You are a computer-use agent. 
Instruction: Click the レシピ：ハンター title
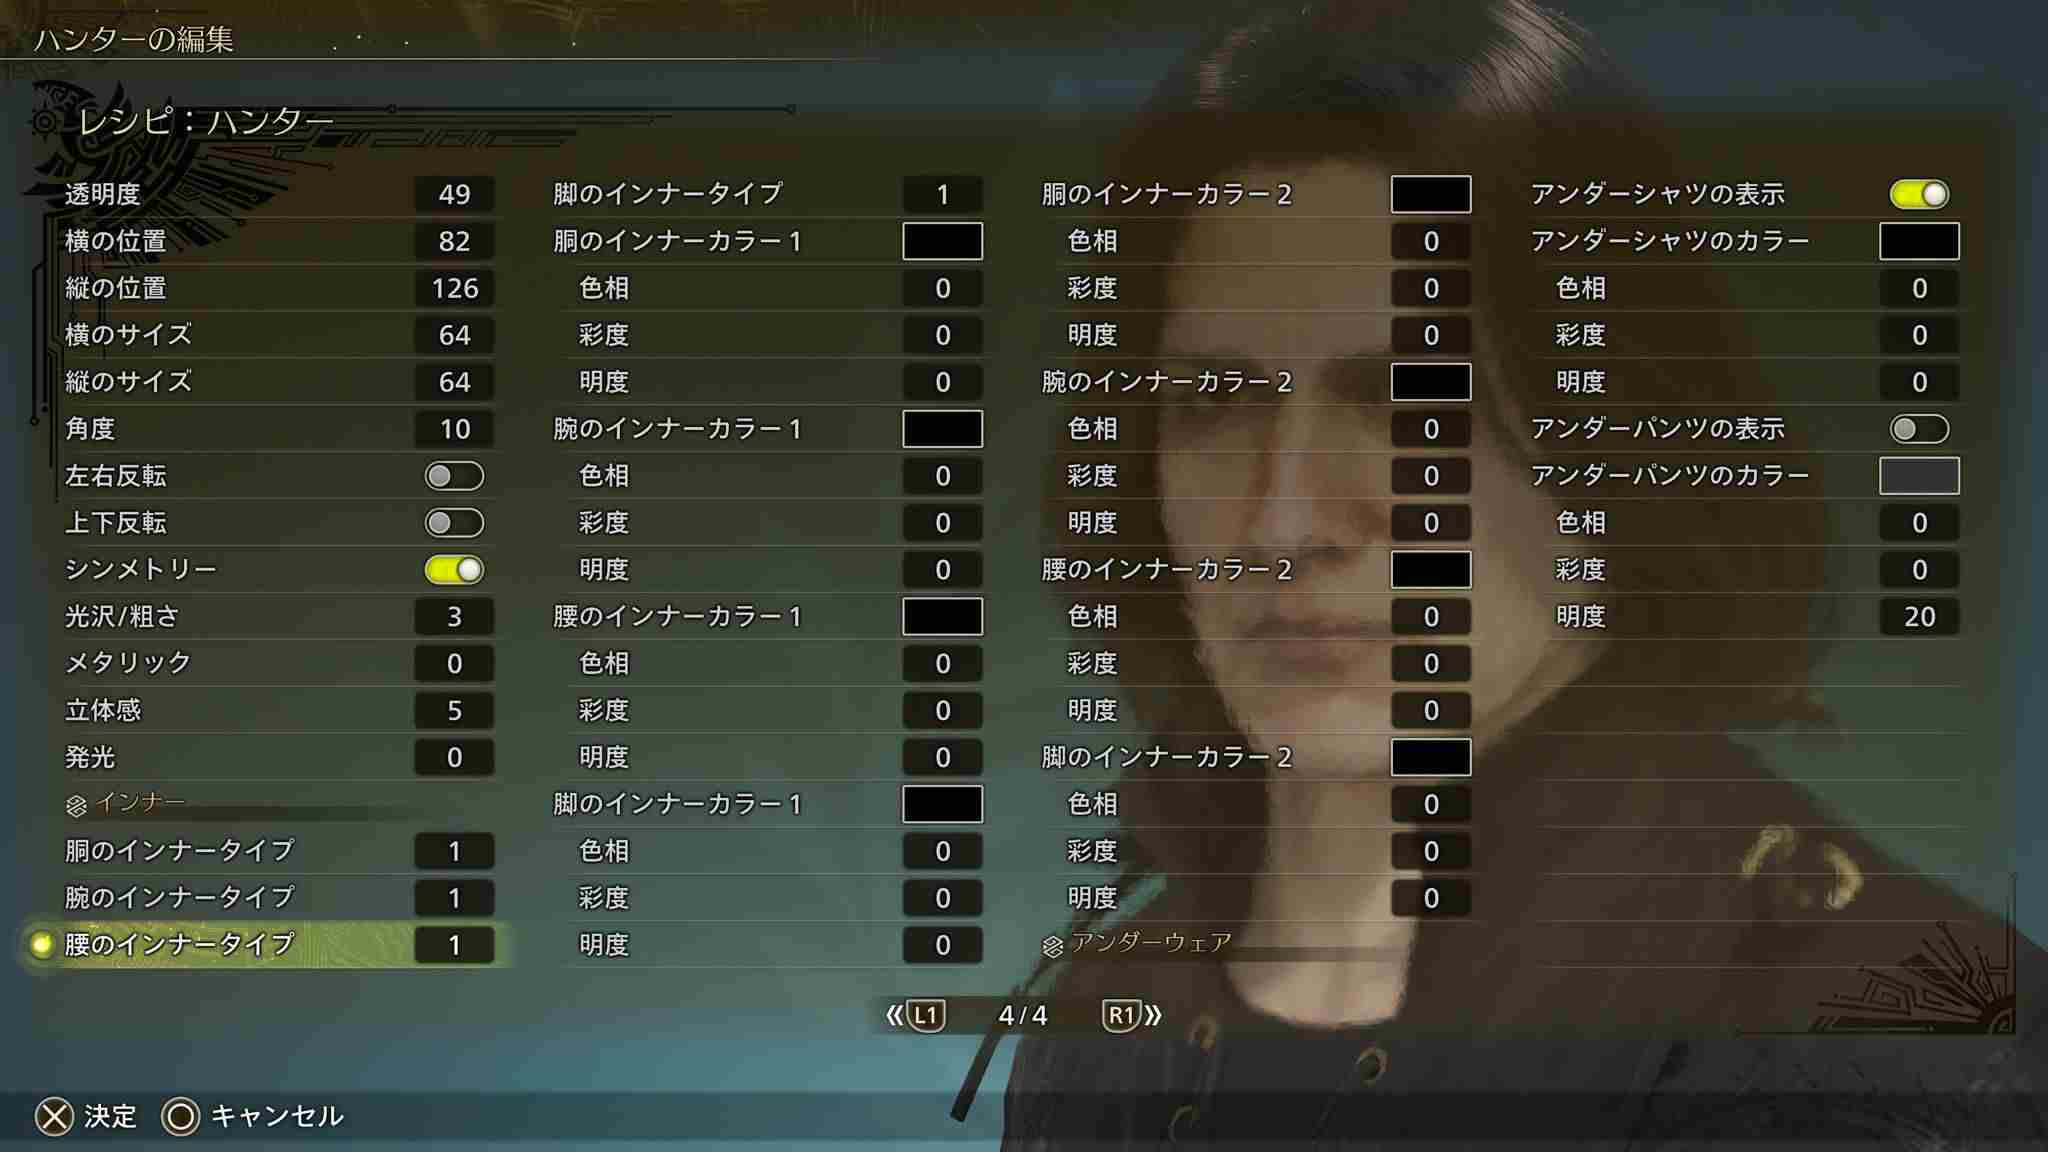pyautogui.click(x=205, y=122)
